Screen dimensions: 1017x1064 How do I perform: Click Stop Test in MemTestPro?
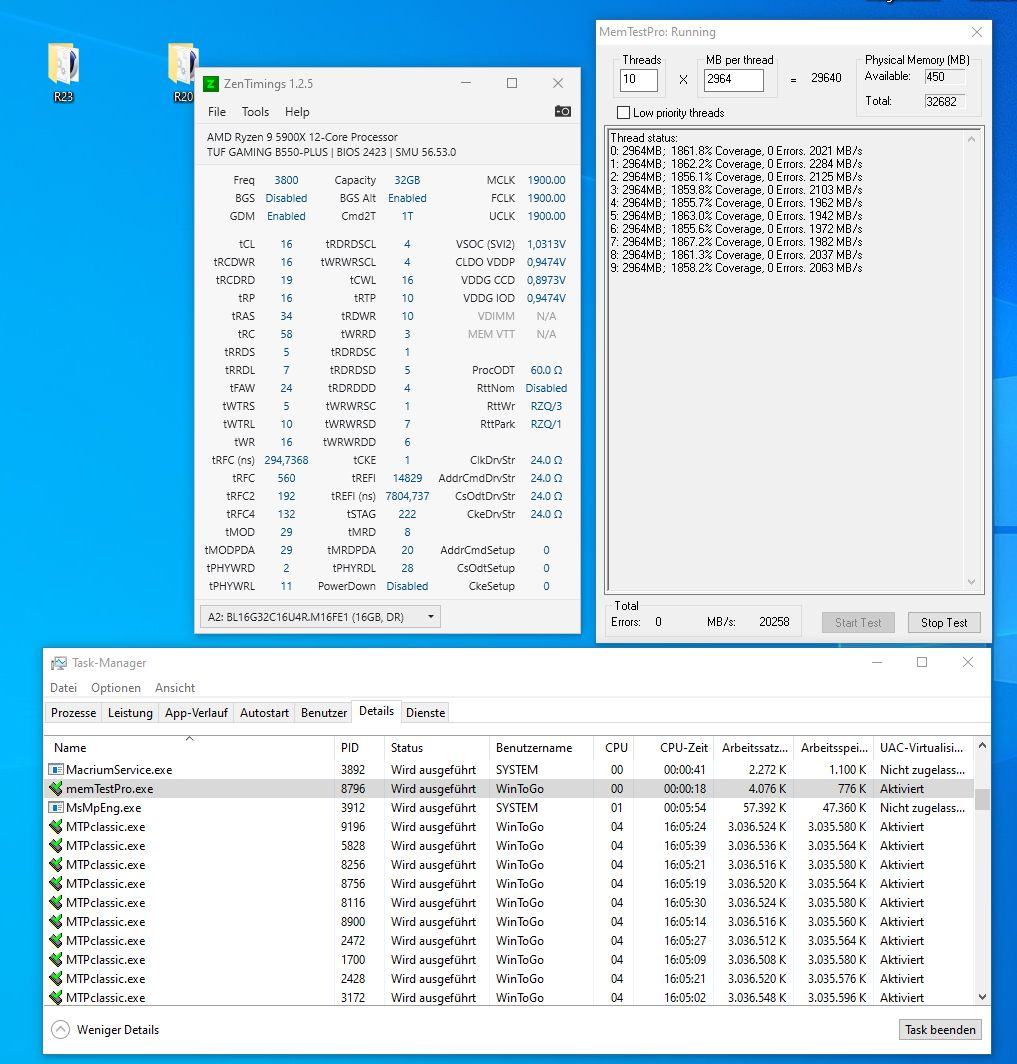944,622
